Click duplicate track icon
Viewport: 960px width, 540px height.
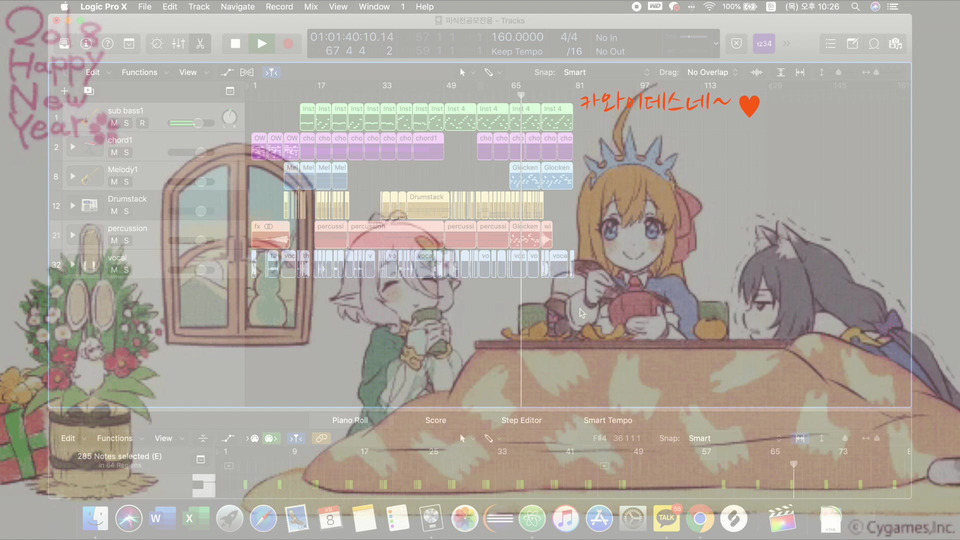point(89,91)
